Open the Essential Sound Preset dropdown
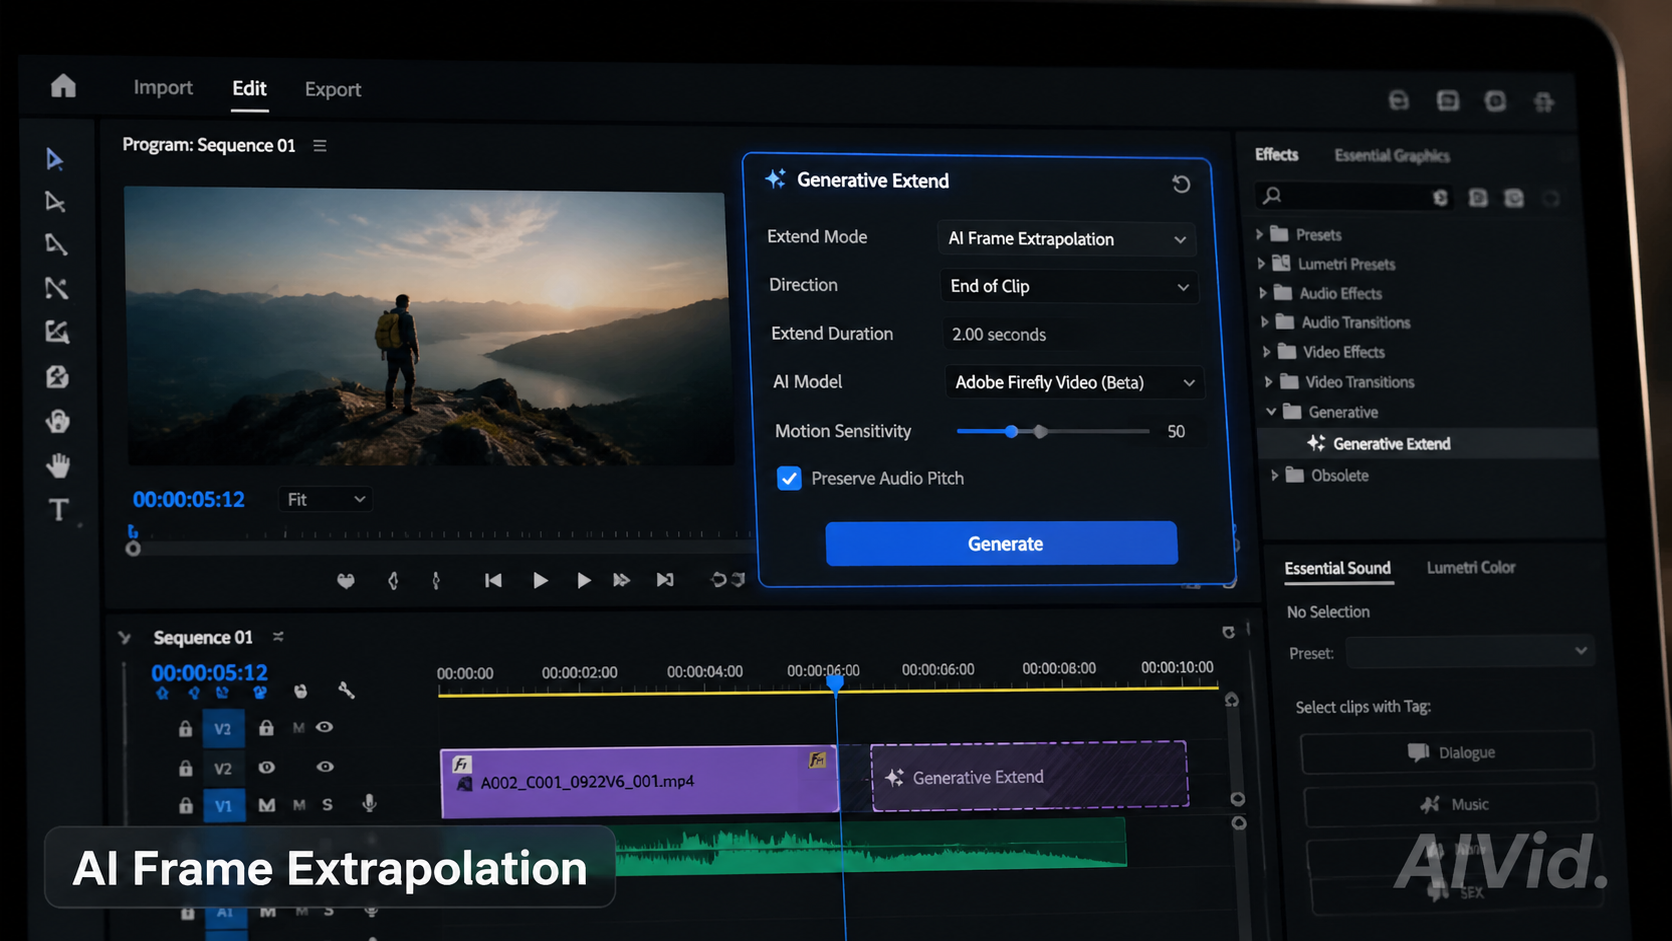Viewport: 1672px width, 941px height. (x=1468, y=652)
